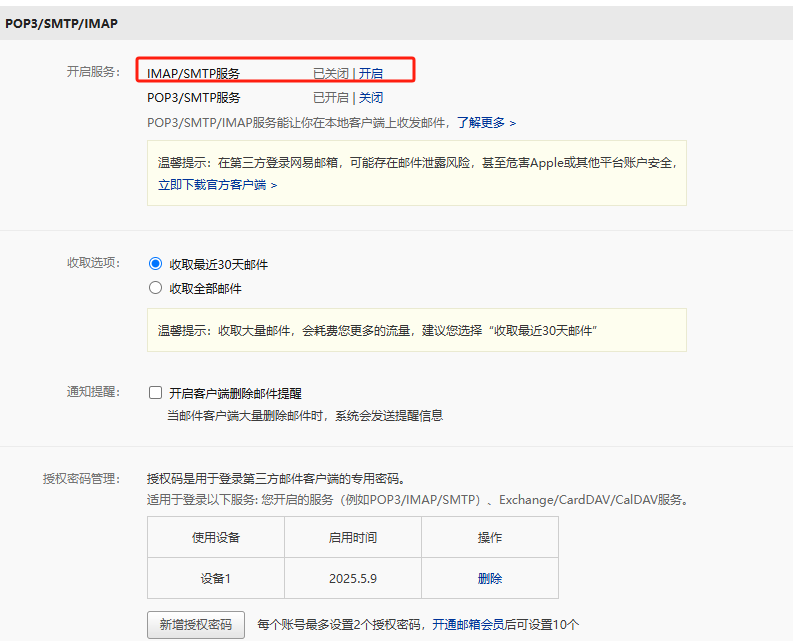Click the 设备1 table cell
Image resolution: width=793 pixels, height=641 pixels.
tap(216, 578)
